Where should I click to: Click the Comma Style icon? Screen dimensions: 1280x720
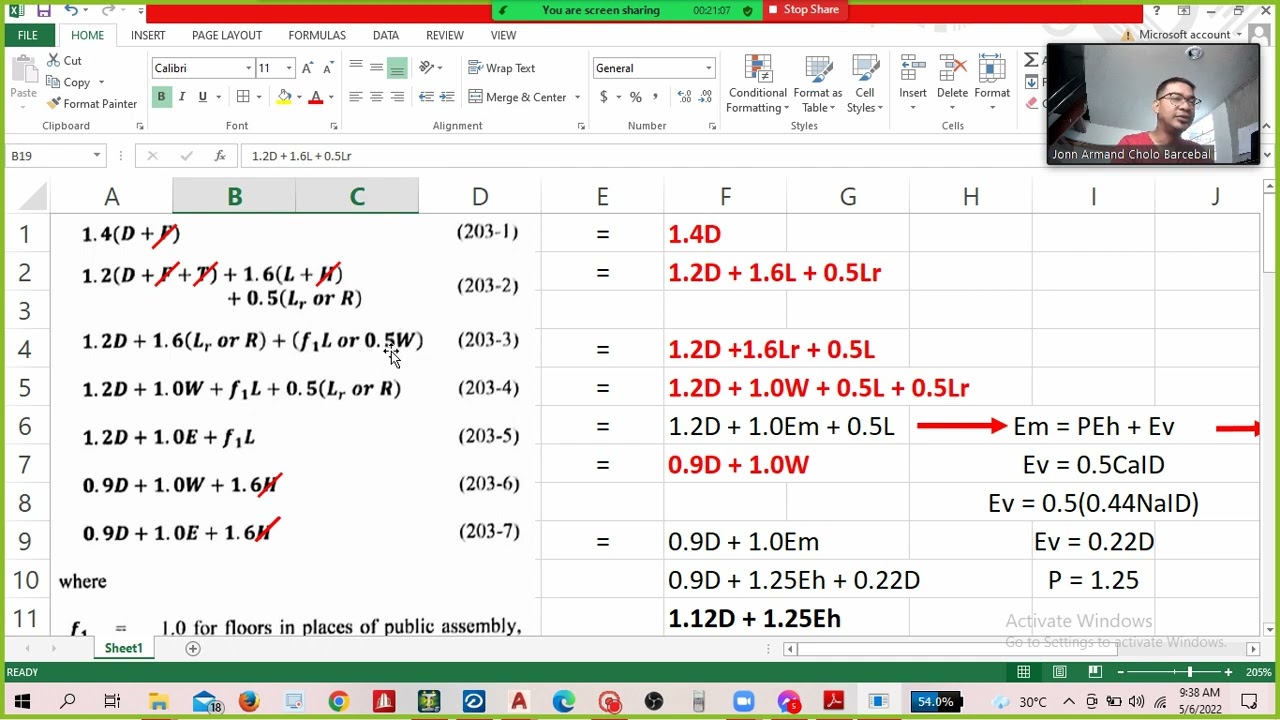(x=655, y=97)
